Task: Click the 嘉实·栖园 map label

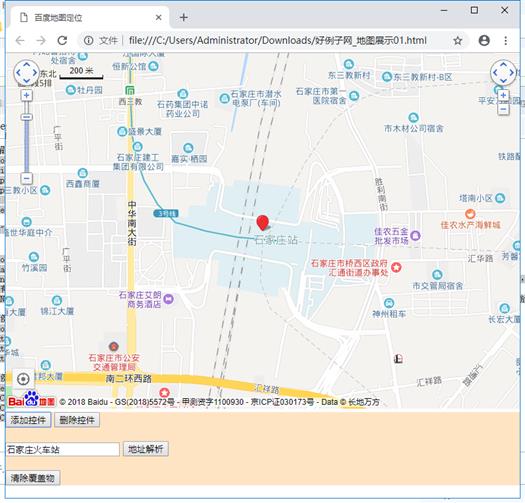Action: point(189,159)
